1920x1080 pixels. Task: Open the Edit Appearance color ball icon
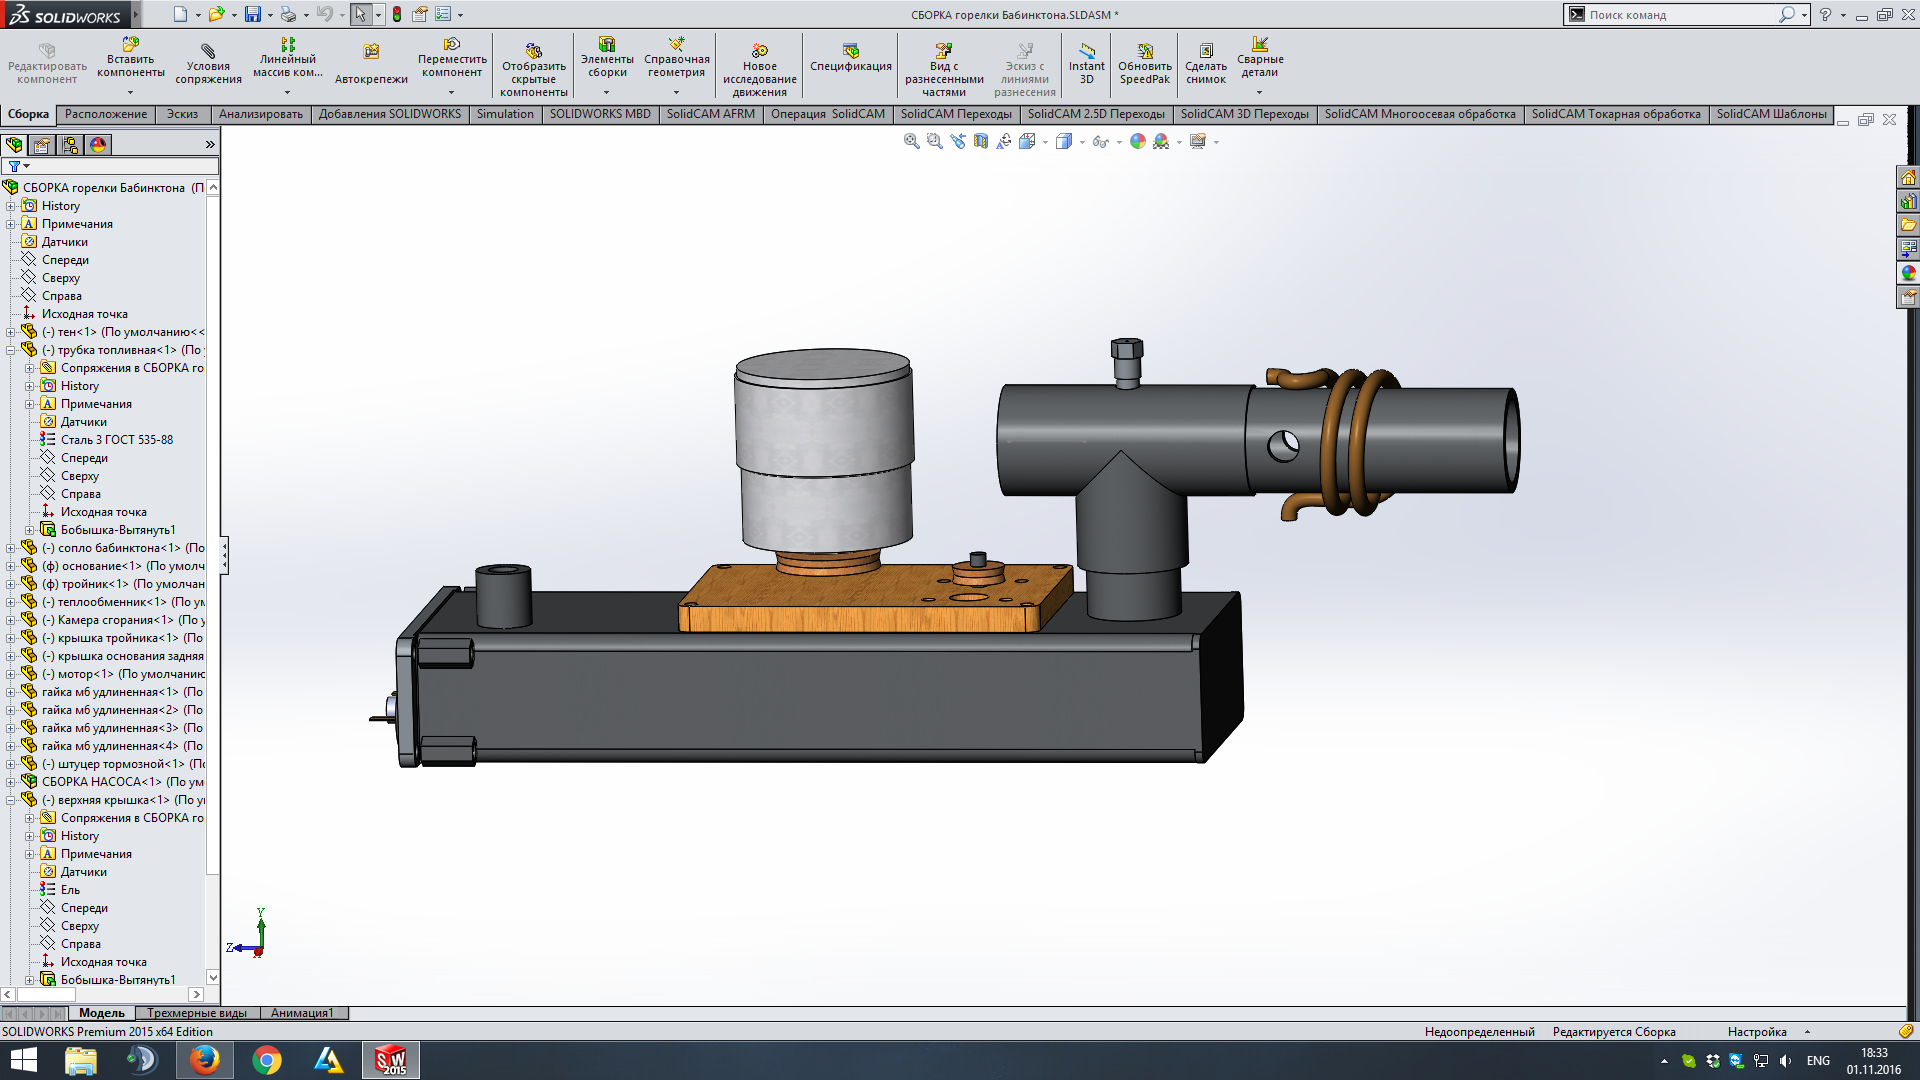coord(1137,141)
